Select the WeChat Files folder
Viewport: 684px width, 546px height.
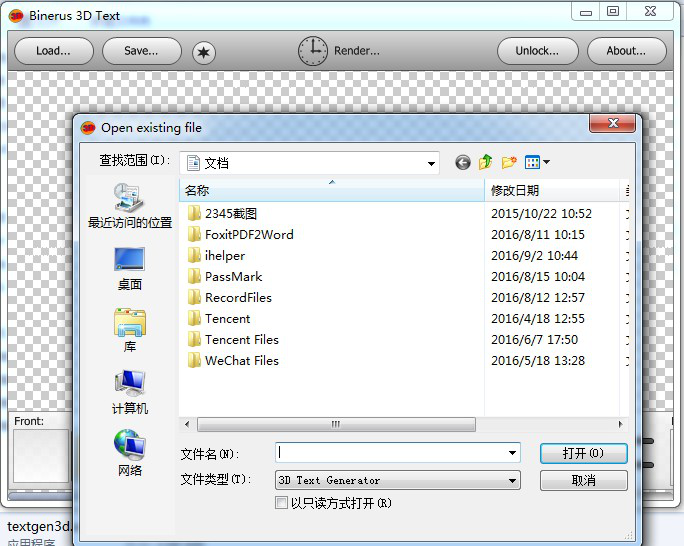(233, 360)
